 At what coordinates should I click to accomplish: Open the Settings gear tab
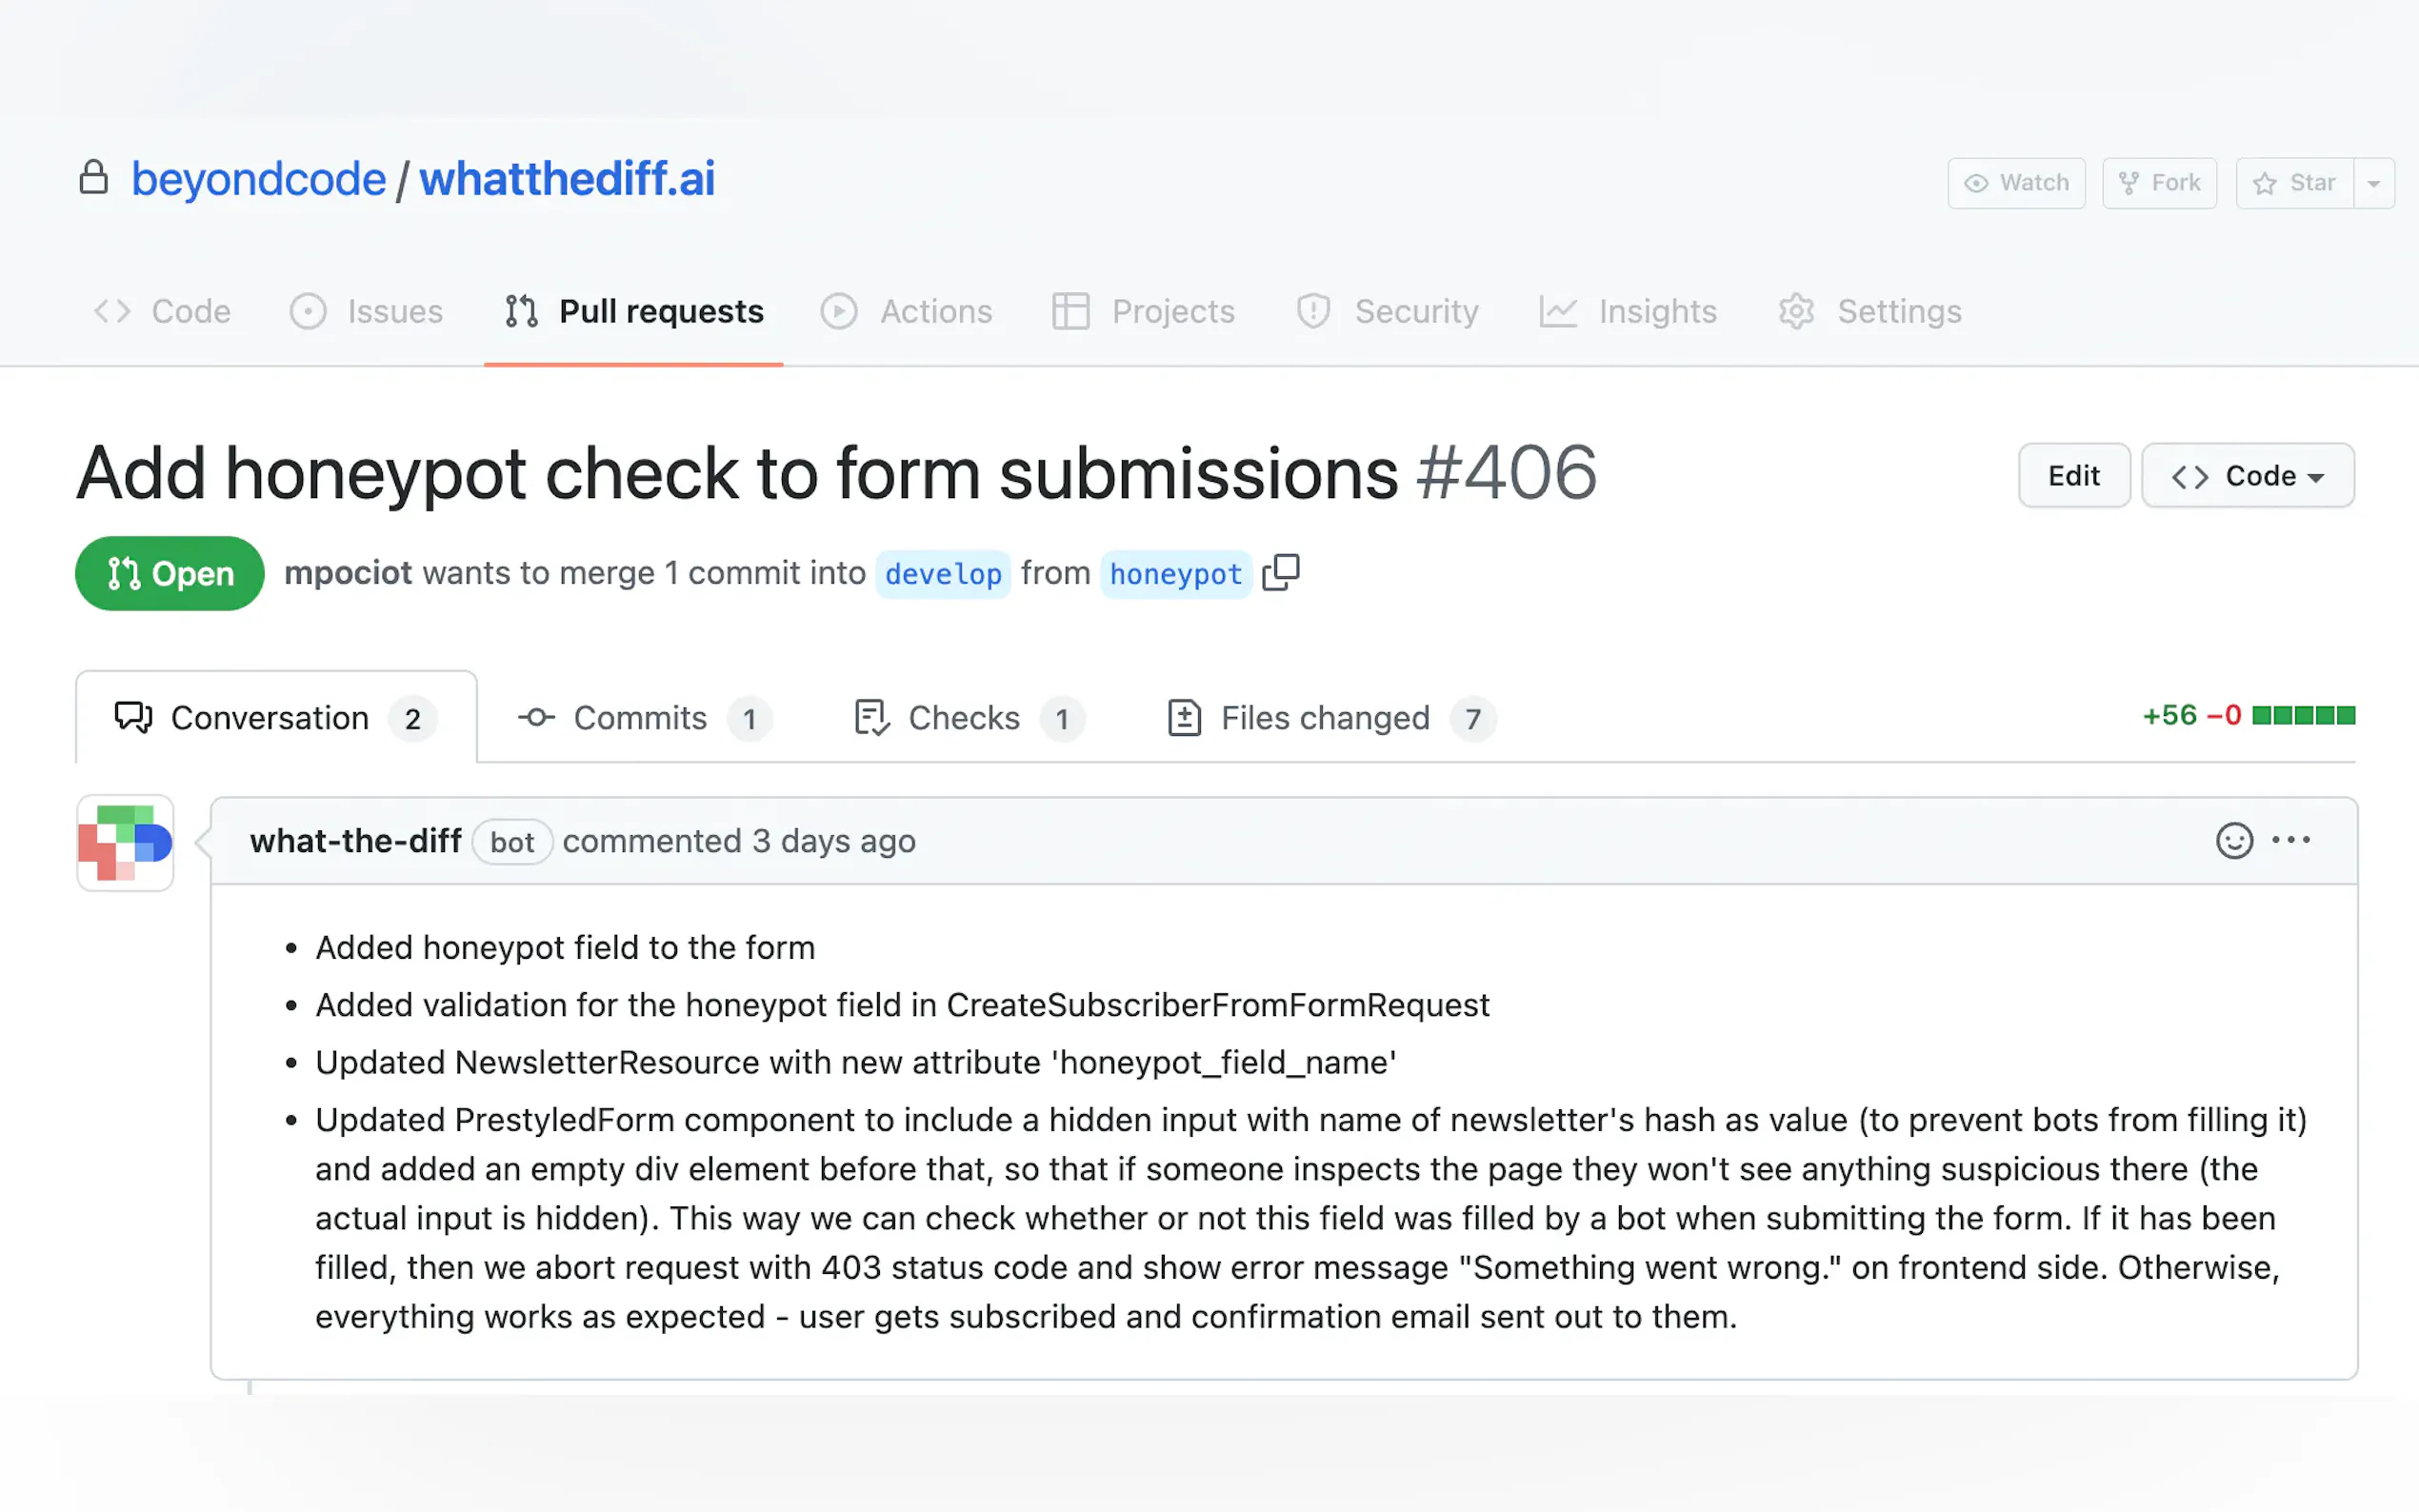(x=1870, y=312)
